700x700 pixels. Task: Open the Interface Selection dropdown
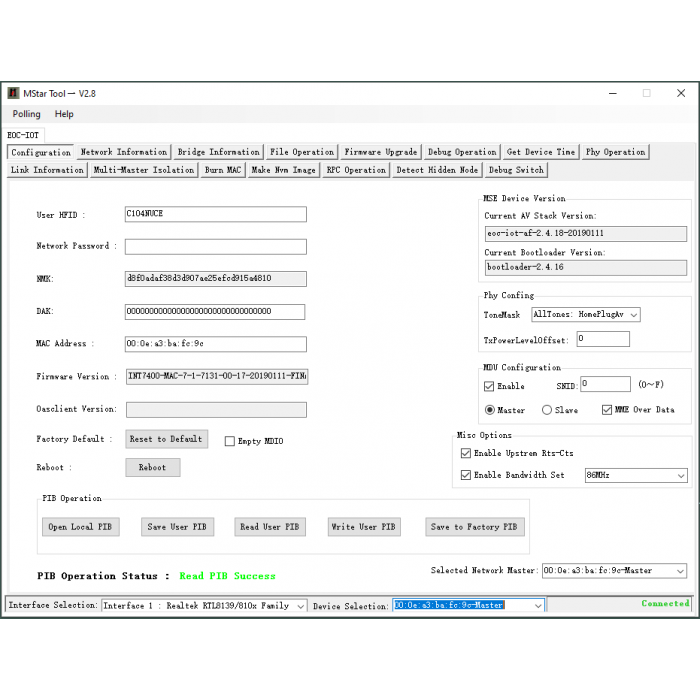299,605
